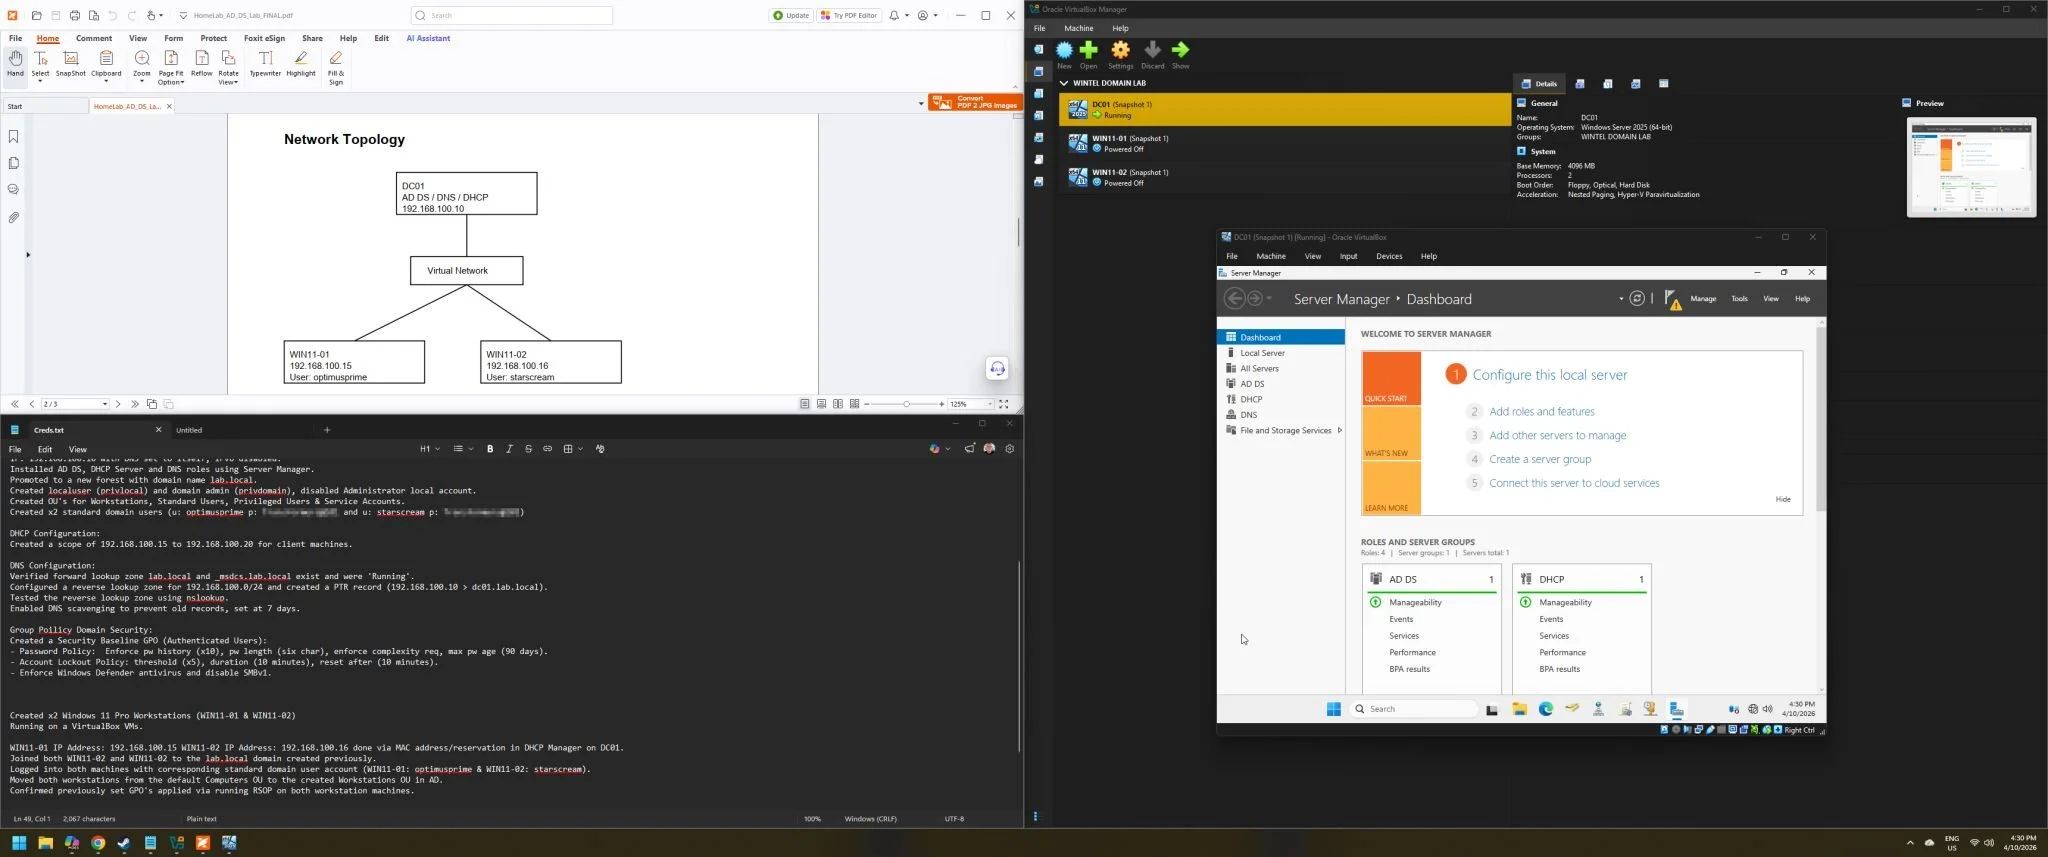Screen dimensions: 2048x857
Task: Open the AI Assistant tab in Foxit
Action: 428,38
